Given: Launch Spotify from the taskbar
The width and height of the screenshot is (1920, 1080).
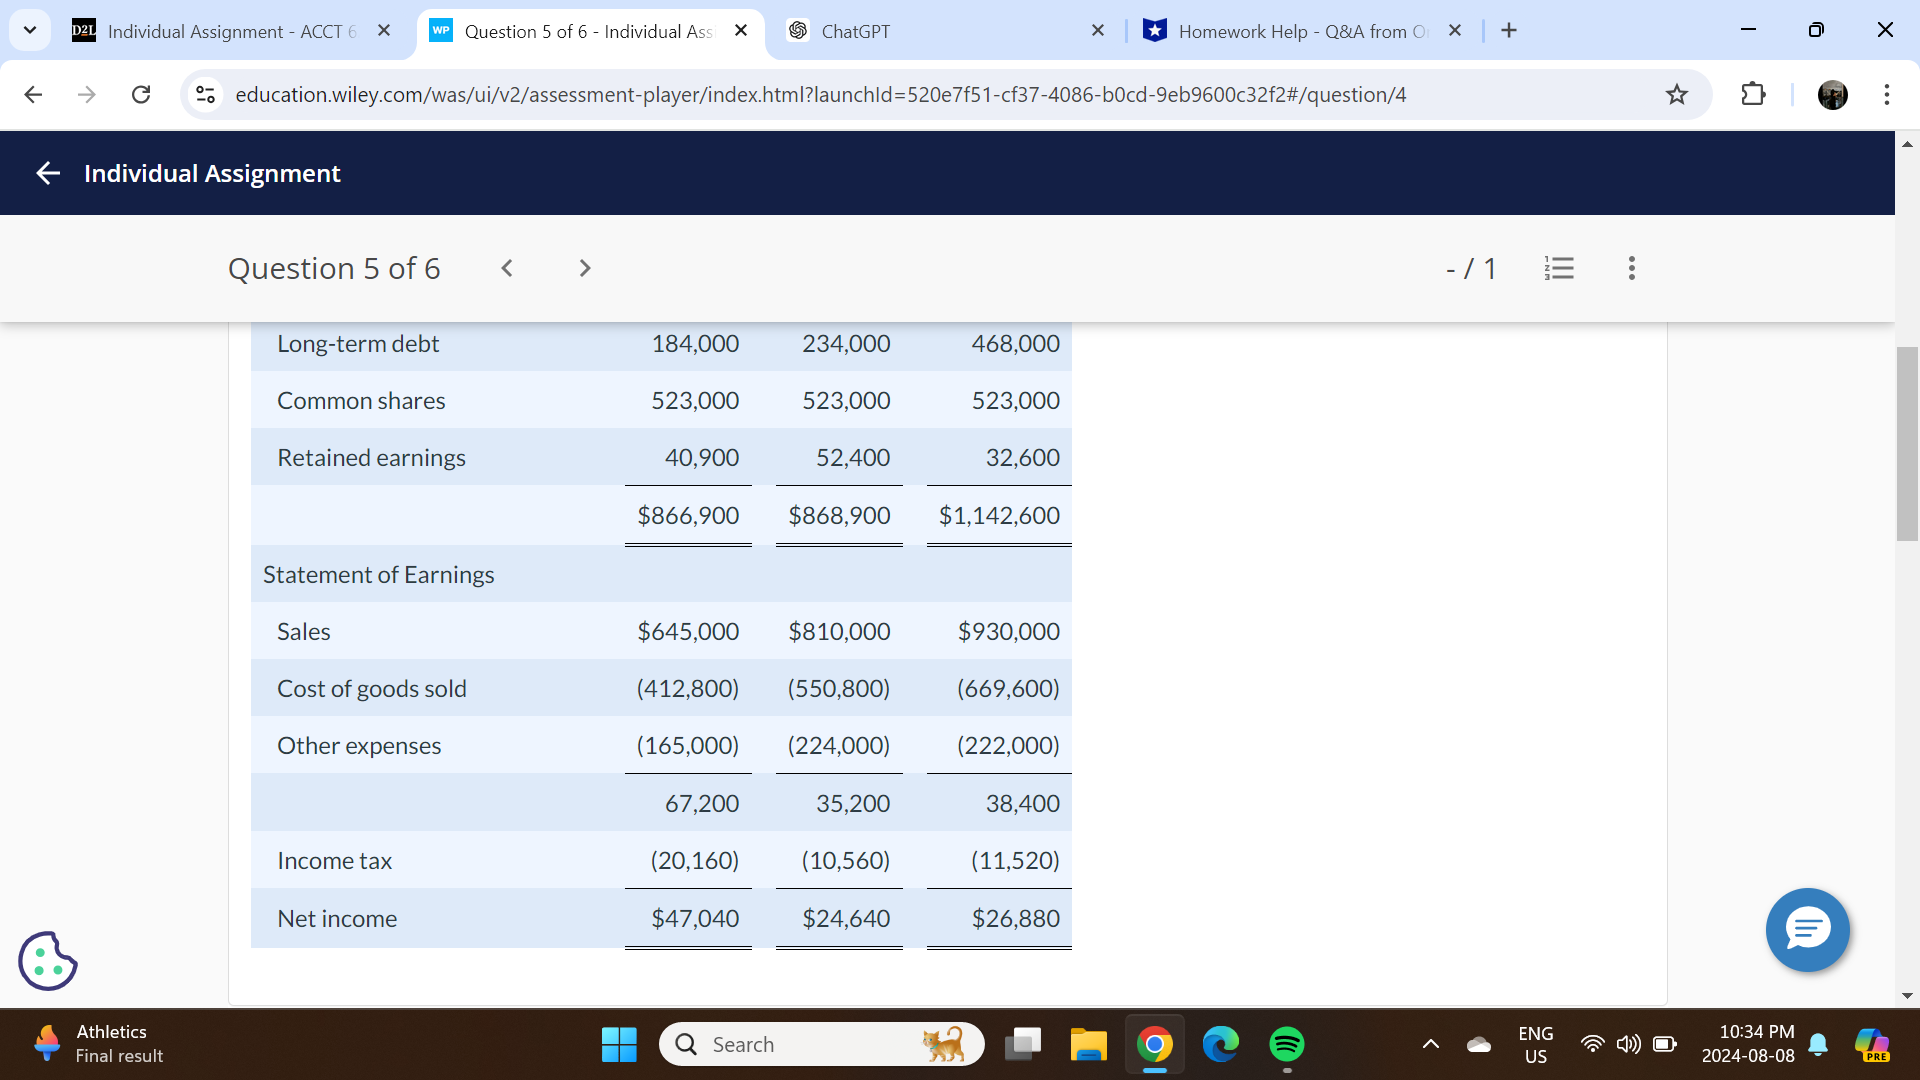Looking at the screenshot, I should point(1287,1043).
